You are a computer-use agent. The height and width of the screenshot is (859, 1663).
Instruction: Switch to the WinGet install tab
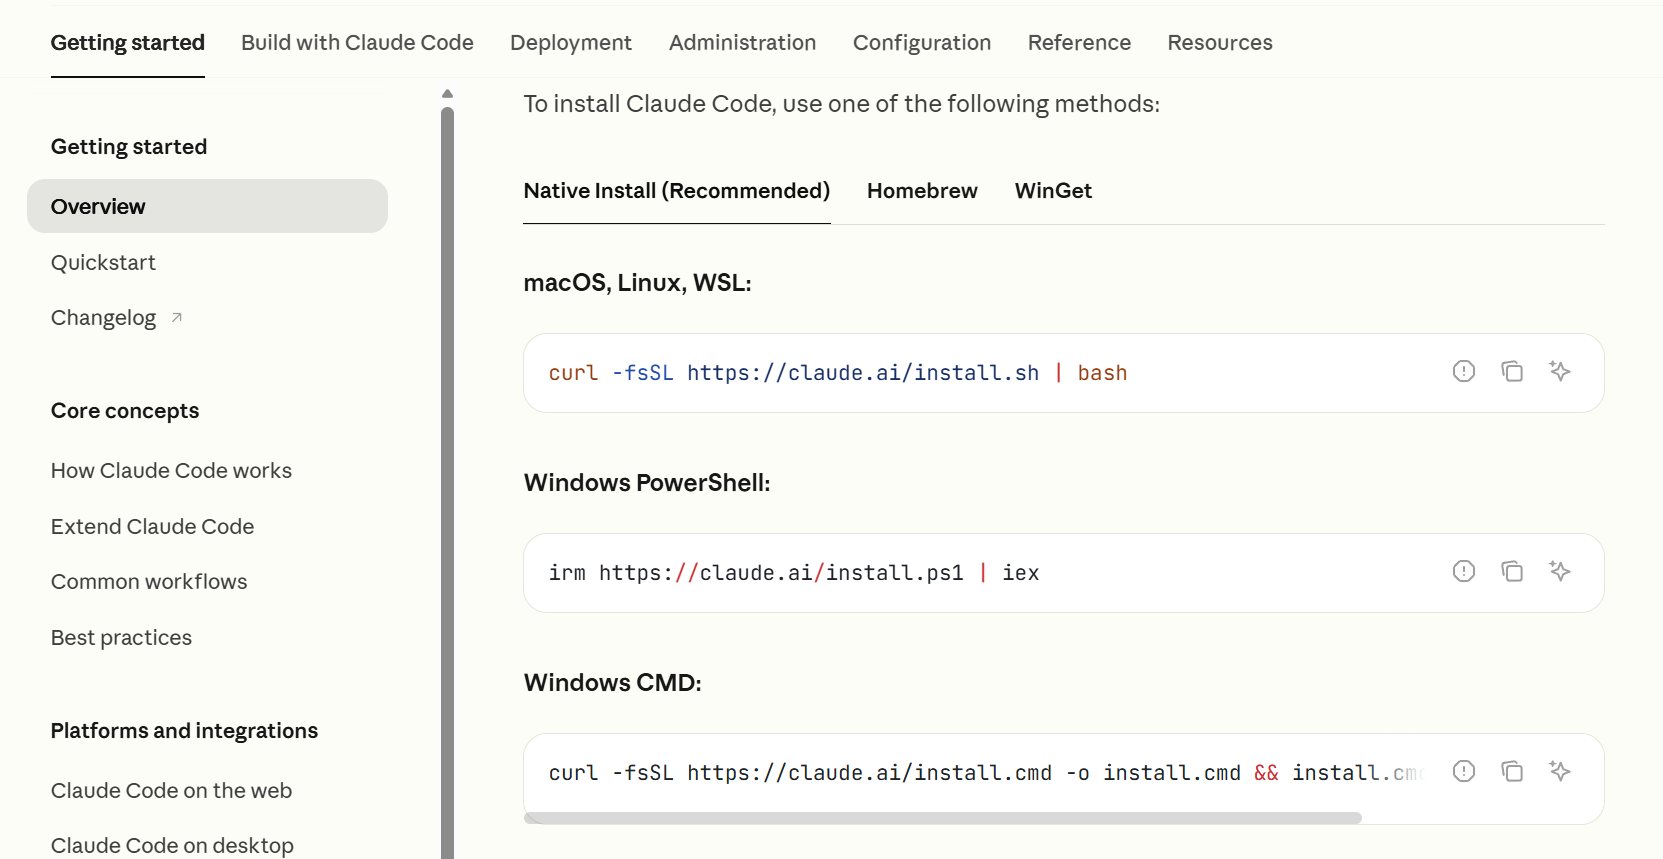point(1053,191)
